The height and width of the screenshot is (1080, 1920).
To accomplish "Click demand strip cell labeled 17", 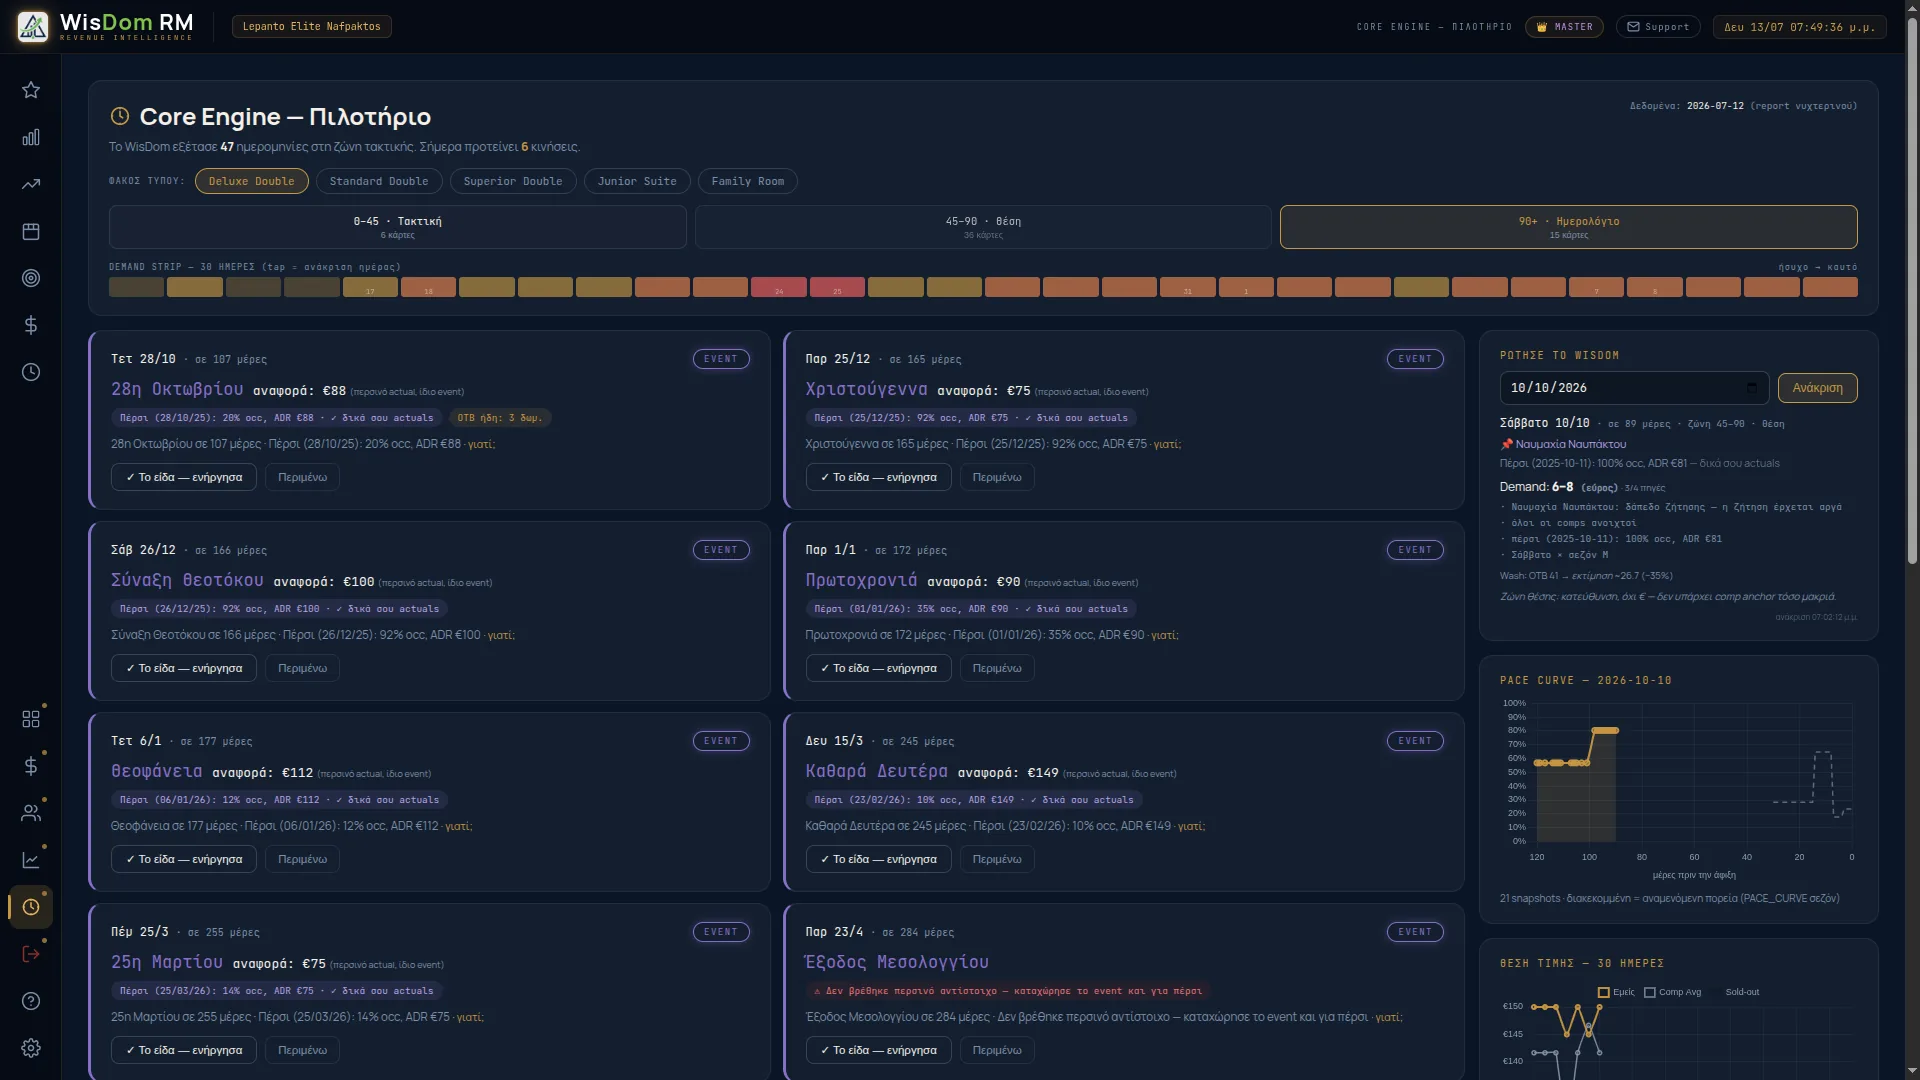I will click(x=370, y=287).
